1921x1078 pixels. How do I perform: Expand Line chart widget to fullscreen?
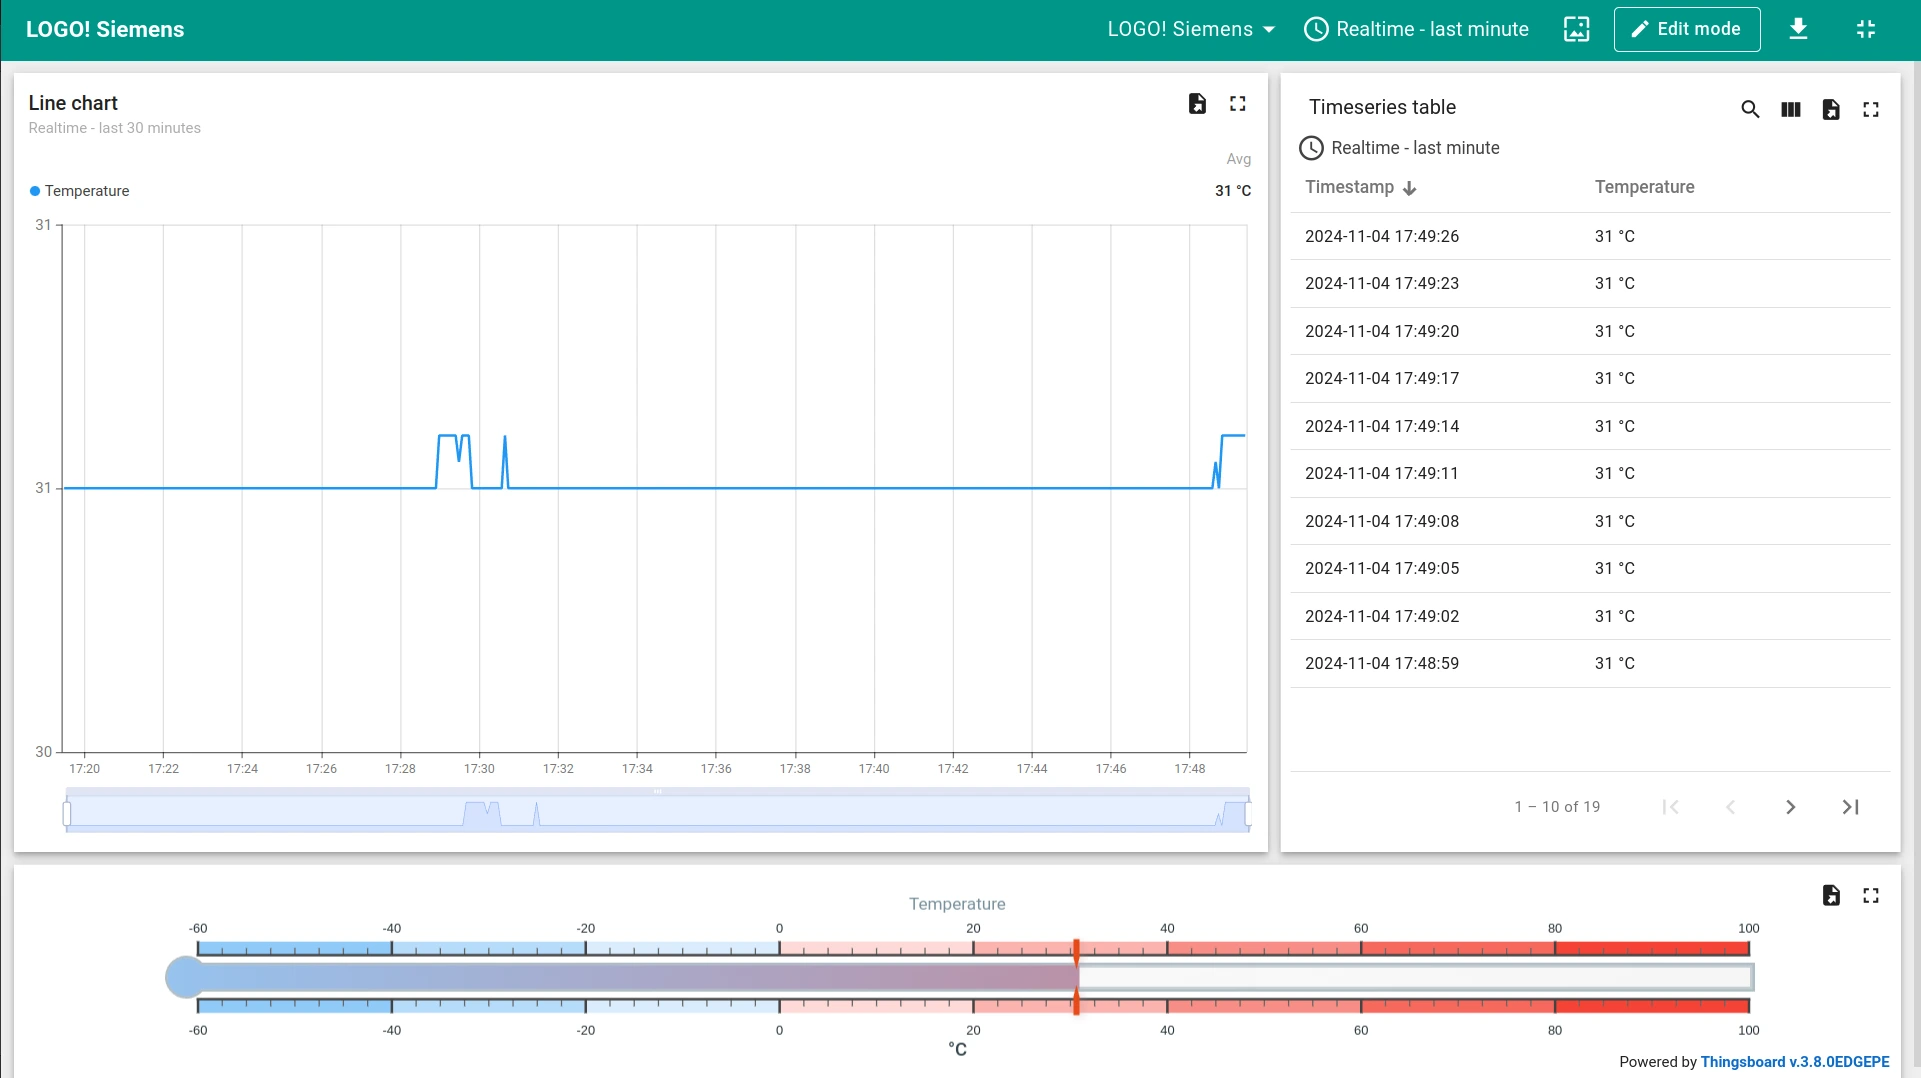click(1238, 104)
